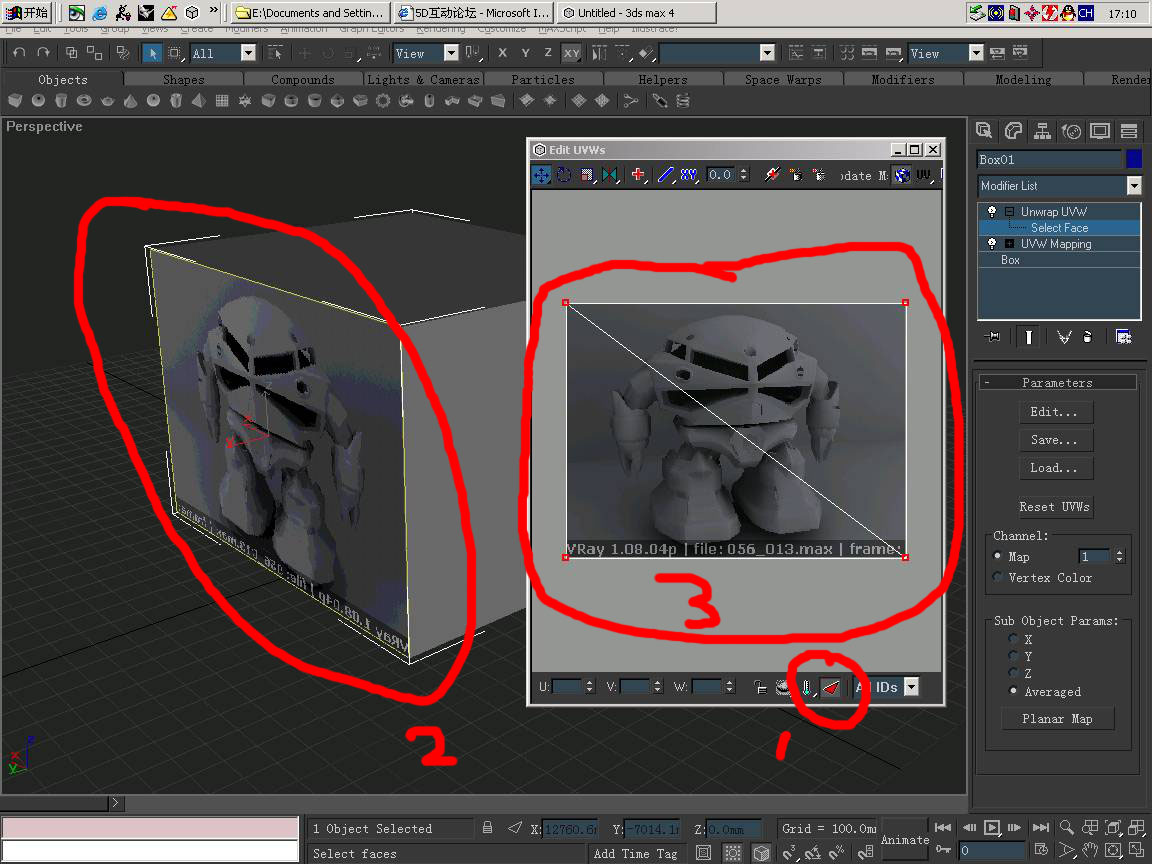1152x864 pixels.
Task: Restrict transform to XY plane
Action: [572, 53]
